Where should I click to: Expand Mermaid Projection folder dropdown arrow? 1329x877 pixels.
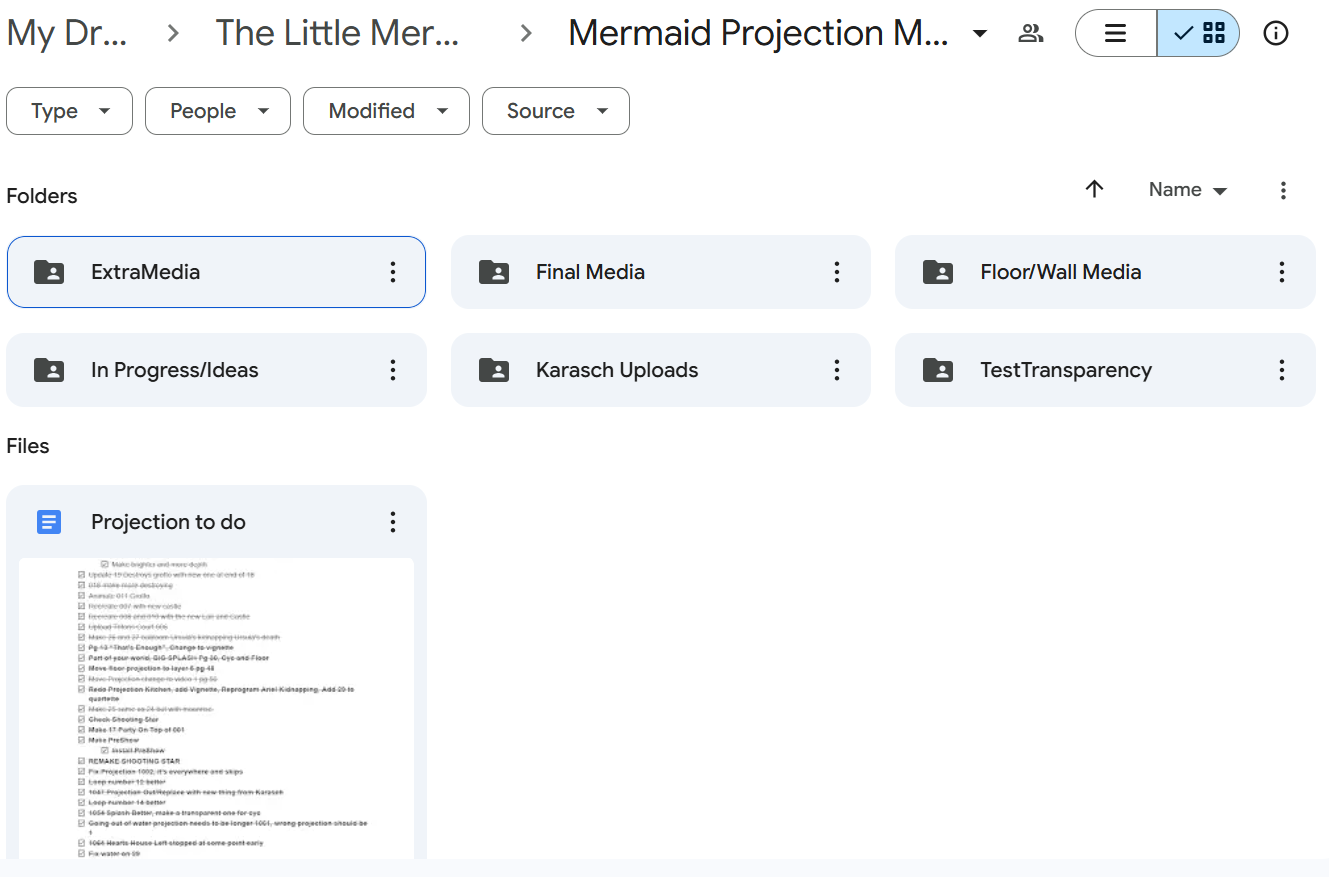tap(980, 33)
